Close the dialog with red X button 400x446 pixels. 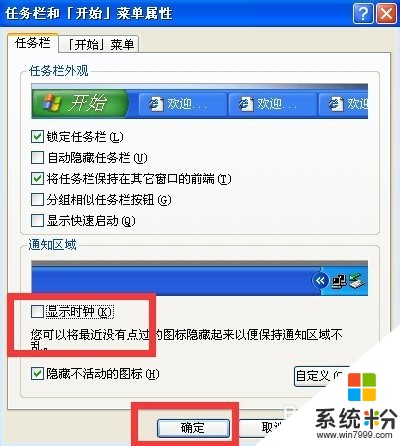coord(386,14)
